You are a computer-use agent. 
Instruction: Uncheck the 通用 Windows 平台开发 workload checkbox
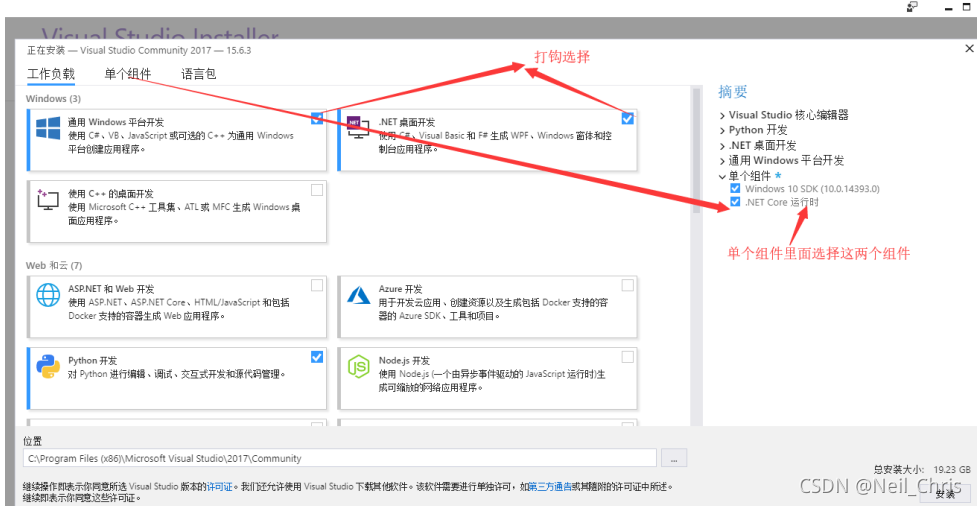click(317, 118)
